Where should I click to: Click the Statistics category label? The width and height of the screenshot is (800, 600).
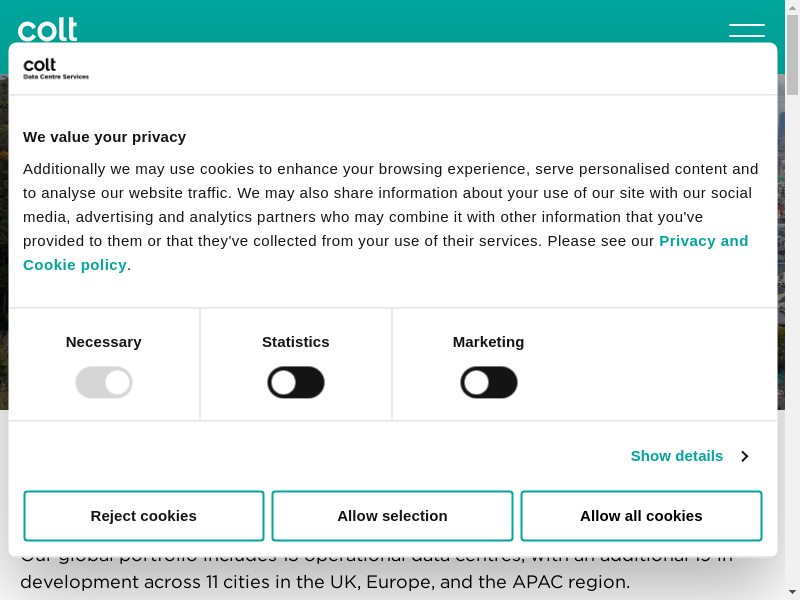[x=296, y=342]
